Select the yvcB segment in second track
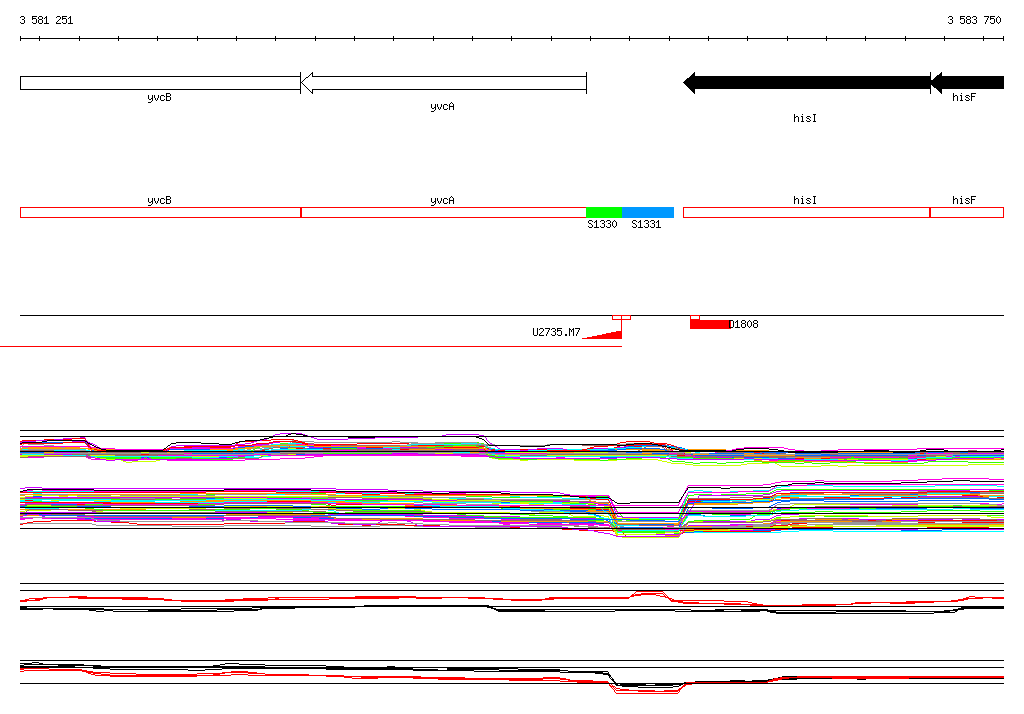Image resolution: width=1024 pixels, height=714 pixels. (160, 212)
